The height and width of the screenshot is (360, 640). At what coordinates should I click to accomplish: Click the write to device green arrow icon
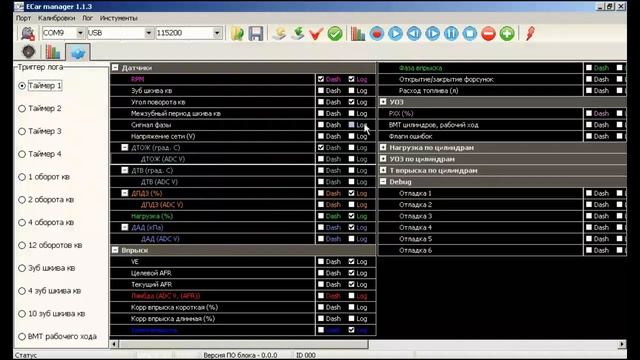298,33
